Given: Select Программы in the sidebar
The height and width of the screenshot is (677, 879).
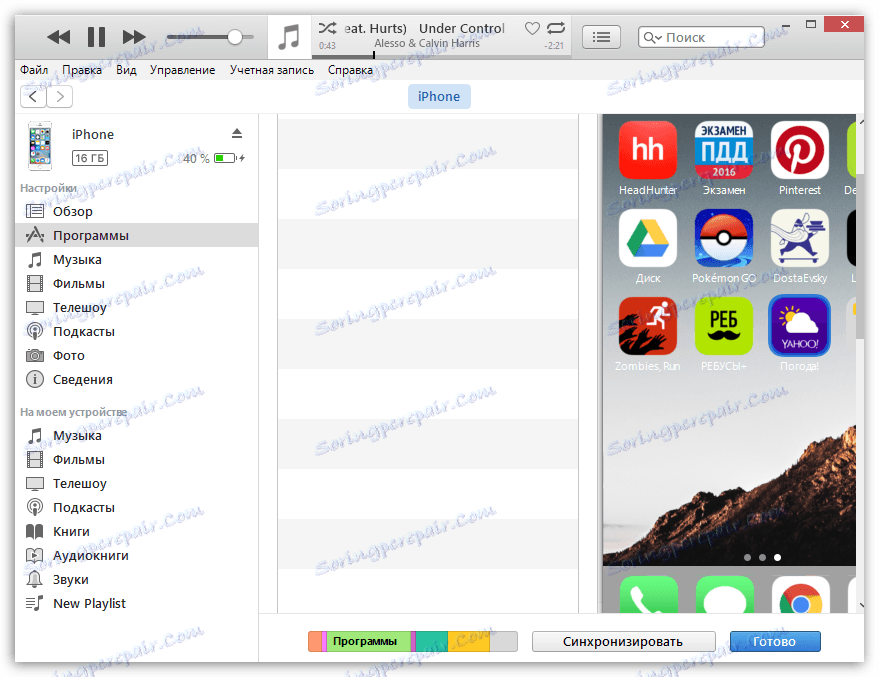Looking at the screenshot, I should click(x=137, y=235).
